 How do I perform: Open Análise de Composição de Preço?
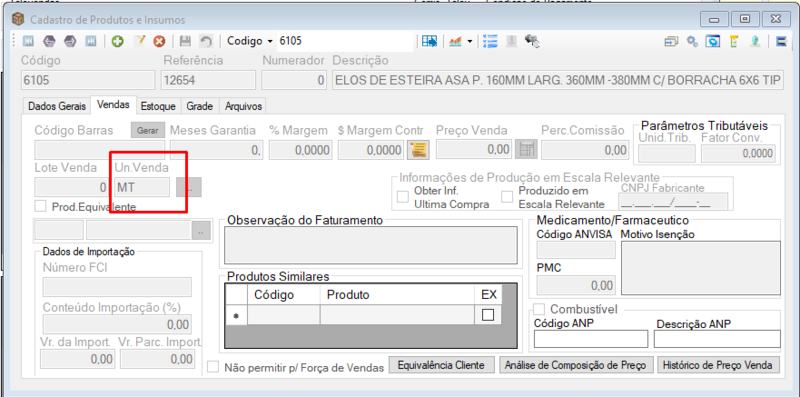tap(576, 365)
